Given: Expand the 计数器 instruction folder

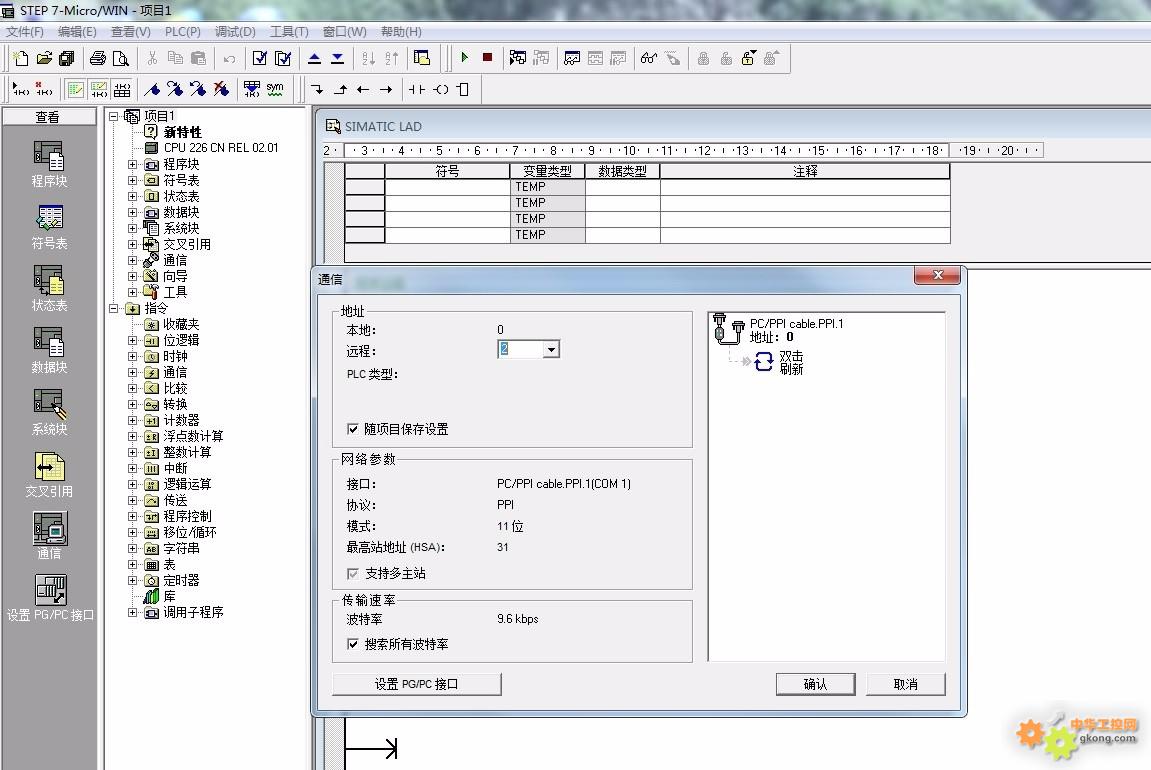Looking at the screenshot, I should 132,421.
